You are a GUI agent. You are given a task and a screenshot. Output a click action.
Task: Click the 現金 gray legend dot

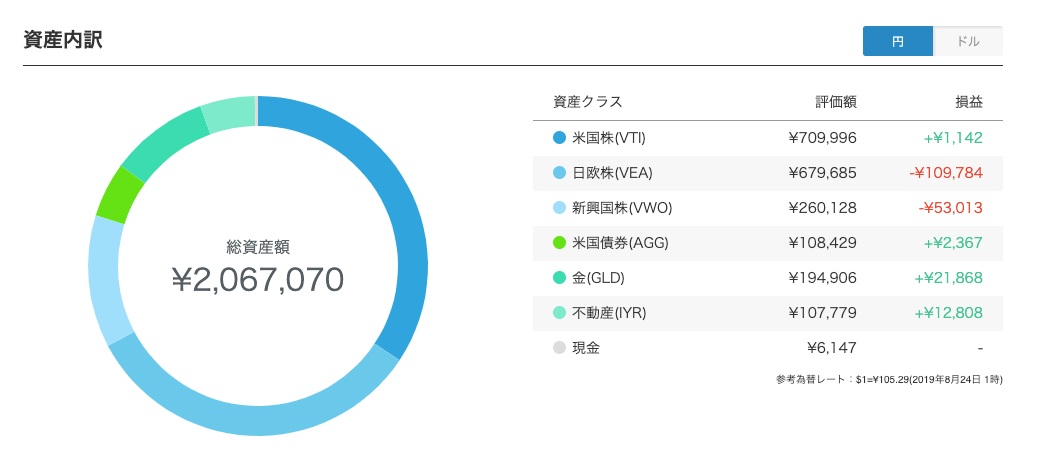pyautogui.click(x=559, y=348)
